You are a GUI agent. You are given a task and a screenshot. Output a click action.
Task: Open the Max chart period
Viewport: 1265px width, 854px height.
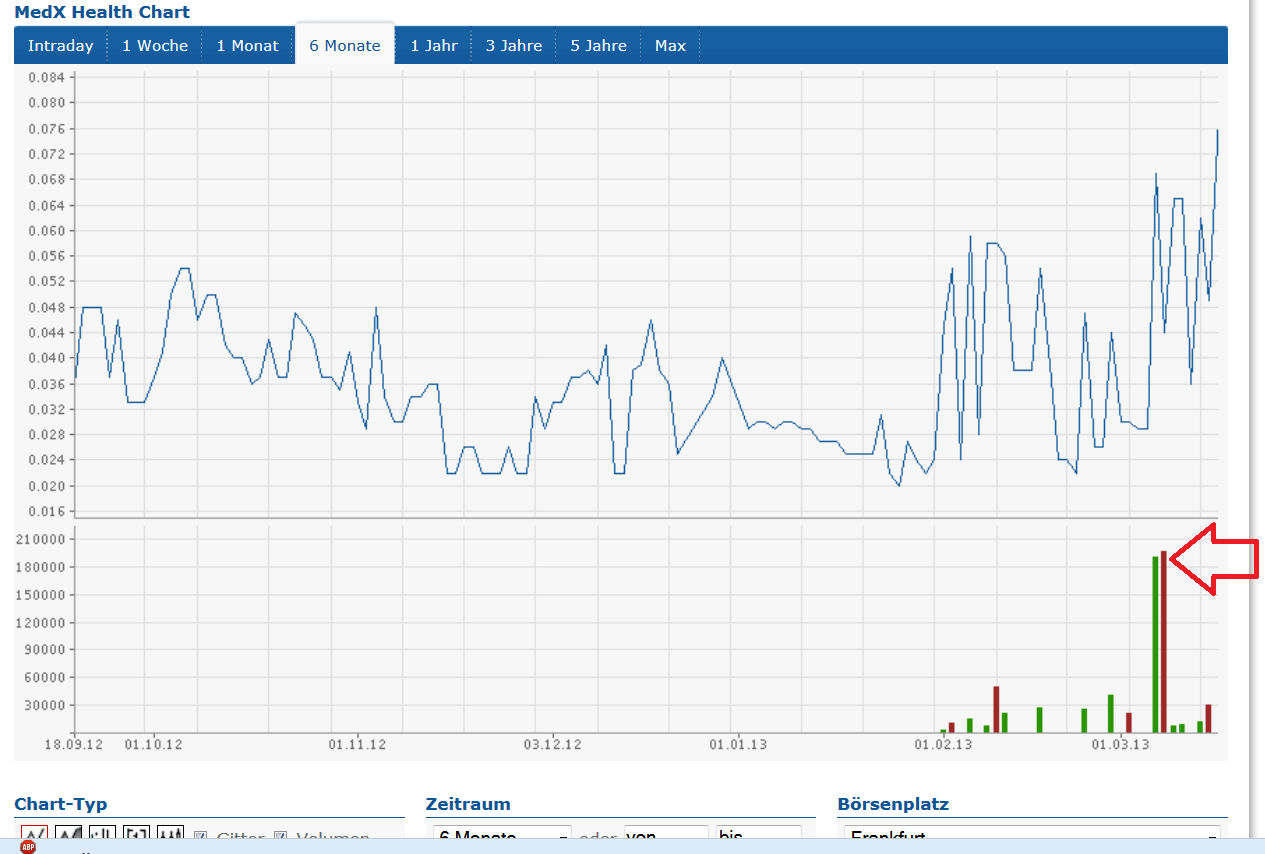tap(670, 45)
